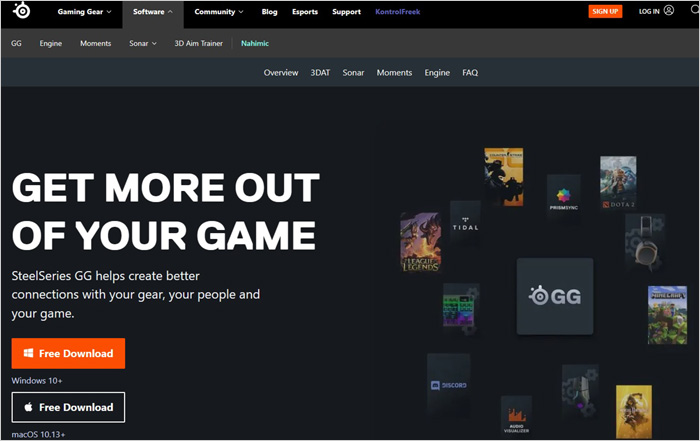Switch to the 3DAT tab
Image resolution: width=700 pixels, height=441 pixels.
[x=320, y=72]
